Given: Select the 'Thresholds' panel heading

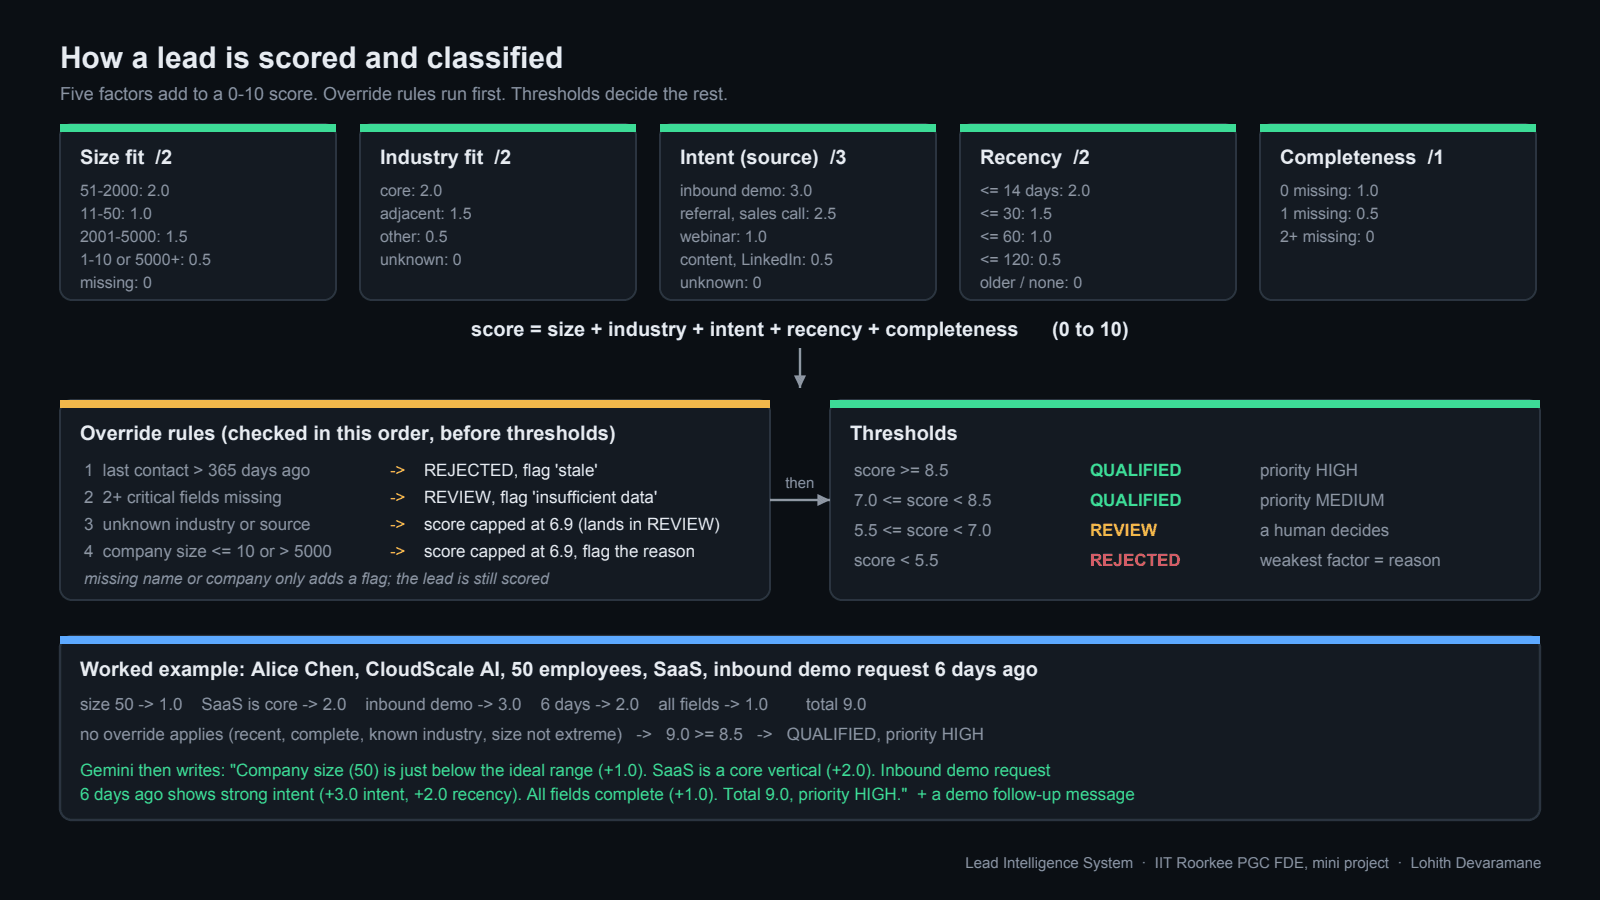Looking at the screenshot, I should tap(904, 433).
